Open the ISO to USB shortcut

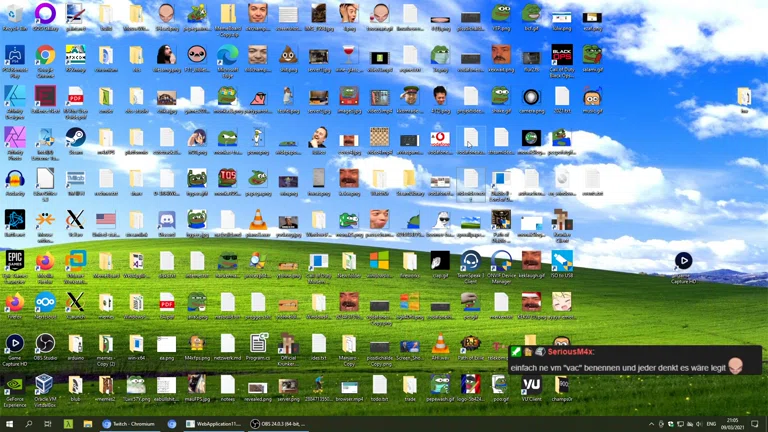coord(562,262)
